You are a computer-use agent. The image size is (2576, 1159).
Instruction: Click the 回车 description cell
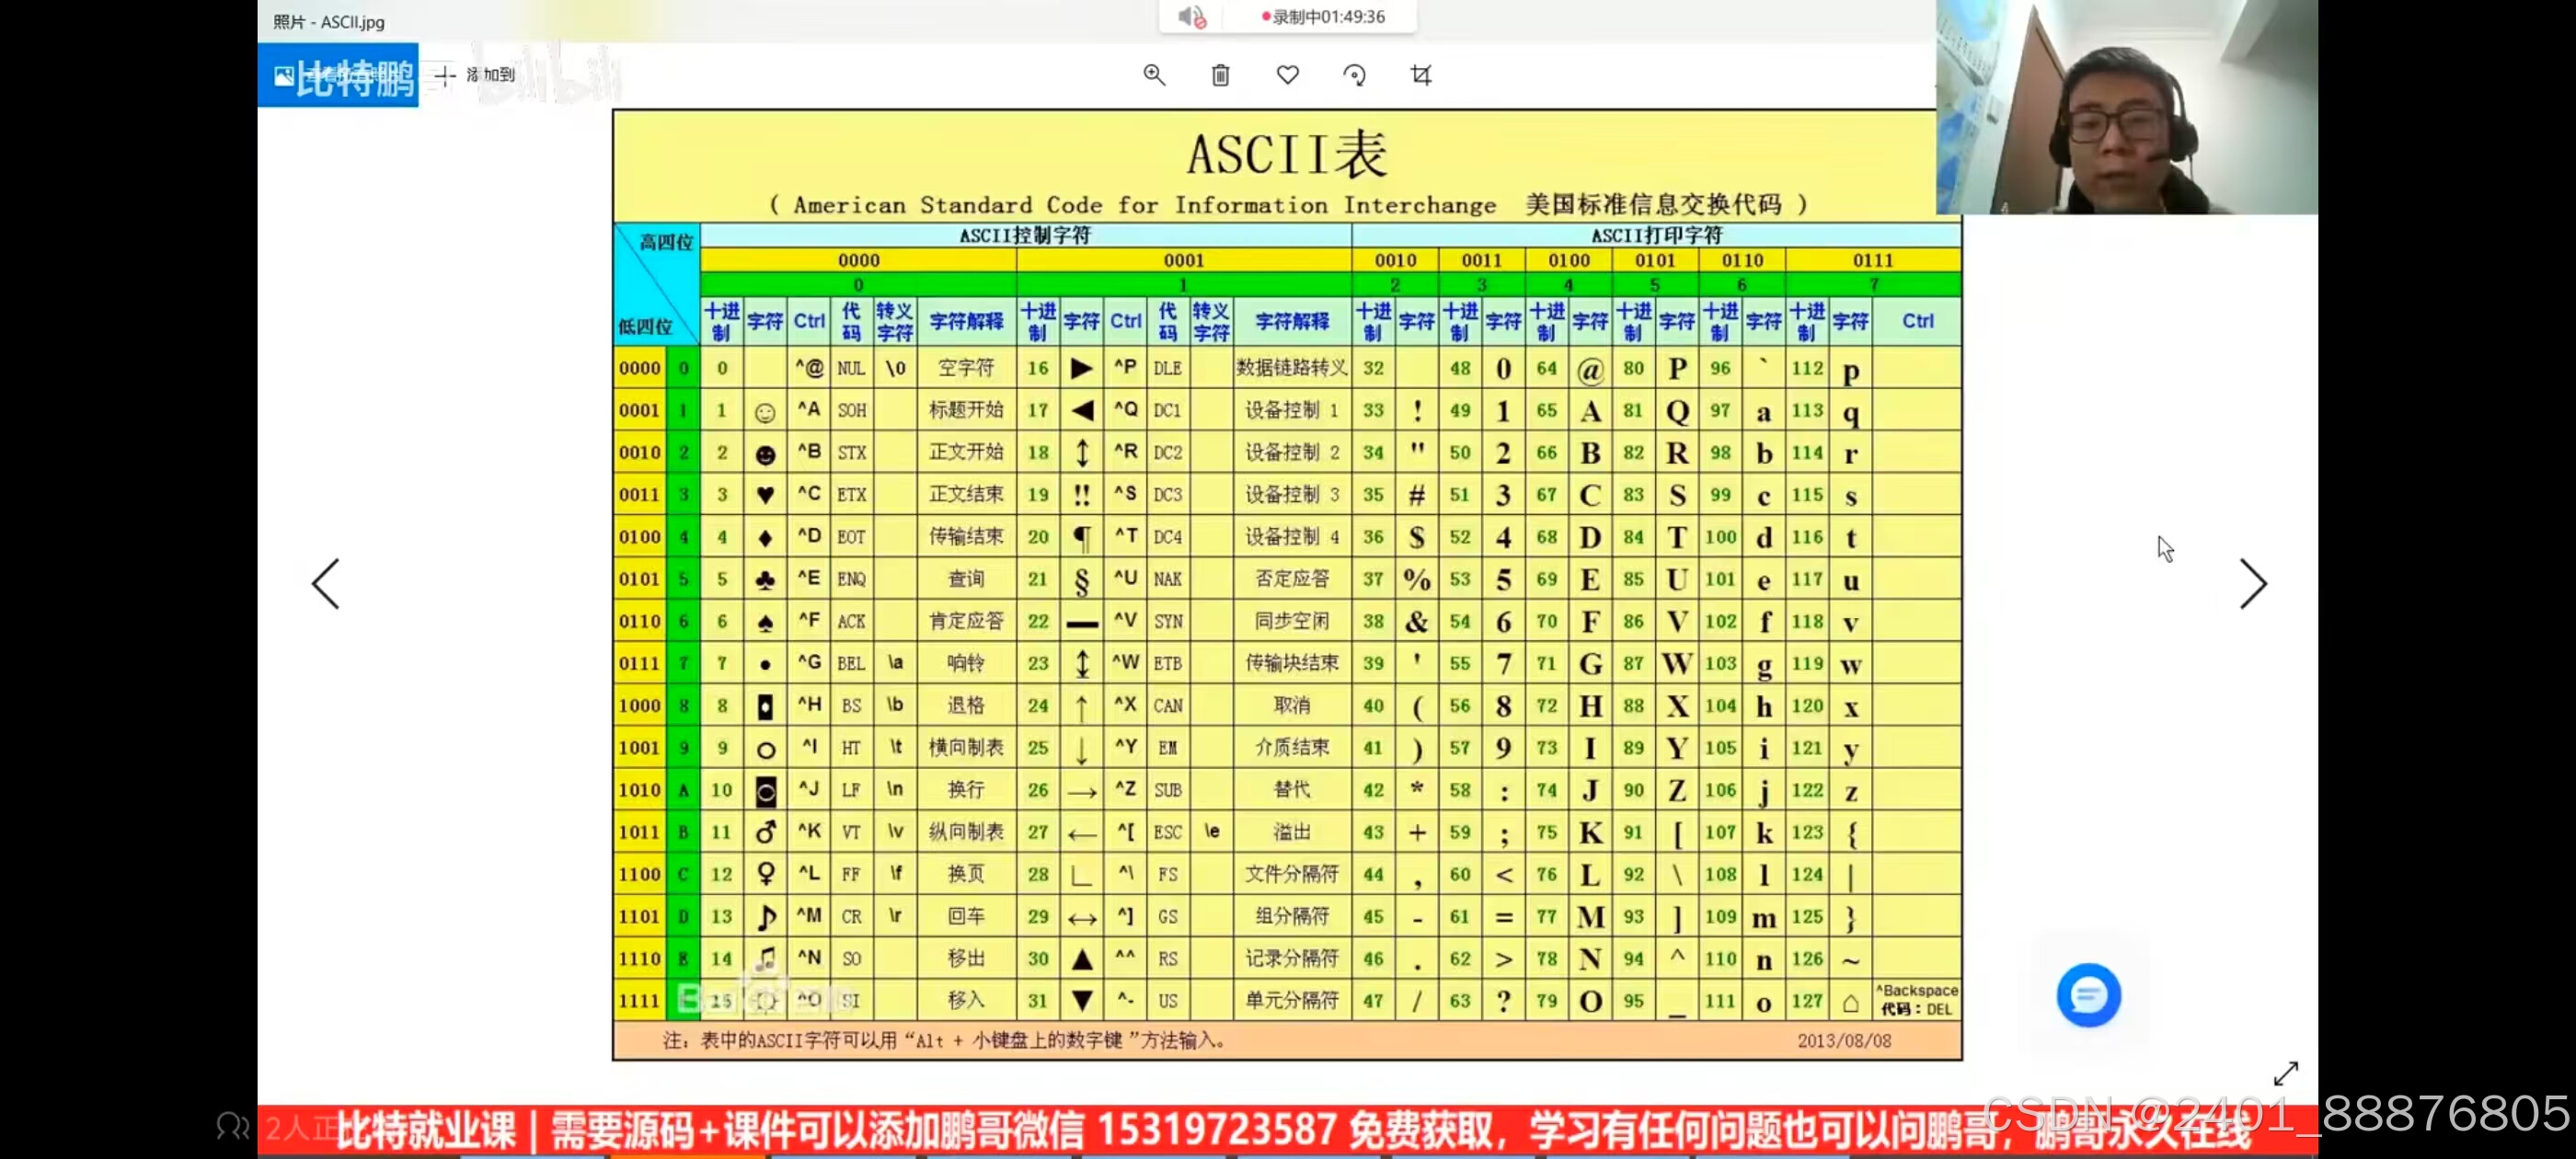(x=966, y=916)
